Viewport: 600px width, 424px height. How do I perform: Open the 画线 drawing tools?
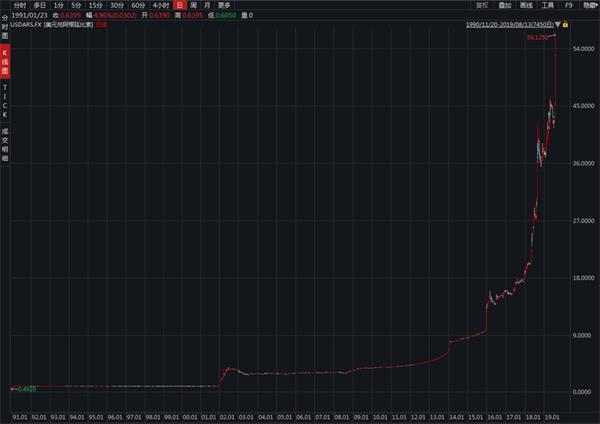(526, 5)
